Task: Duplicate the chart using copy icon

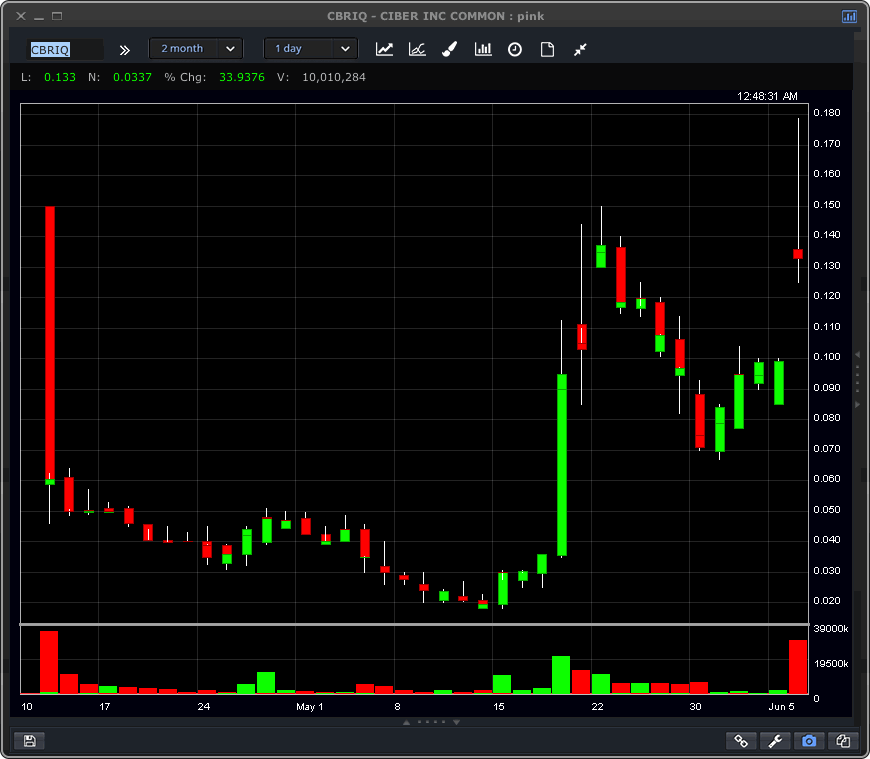Action: [x=843, y=741]
